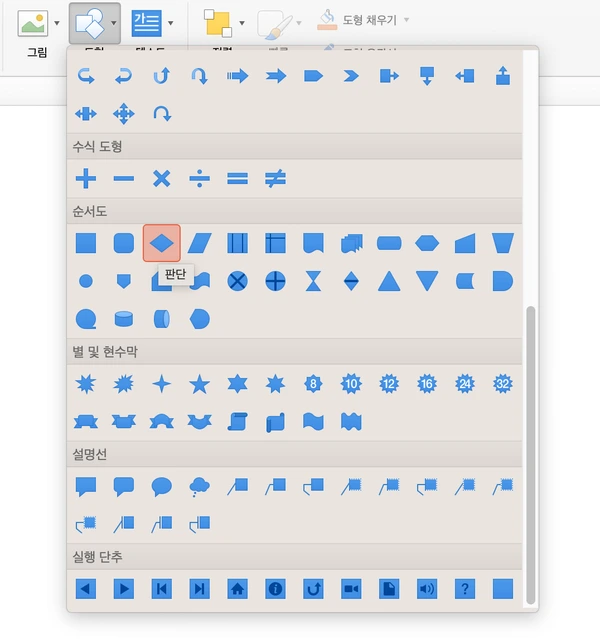Select the flowchart terminator shape

[x=389, y=243]
